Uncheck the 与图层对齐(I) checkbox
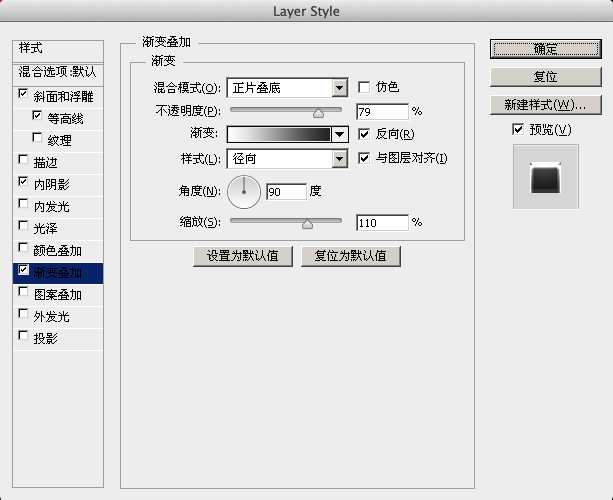This screenshot has height=500, width=613. click(364, 158)
